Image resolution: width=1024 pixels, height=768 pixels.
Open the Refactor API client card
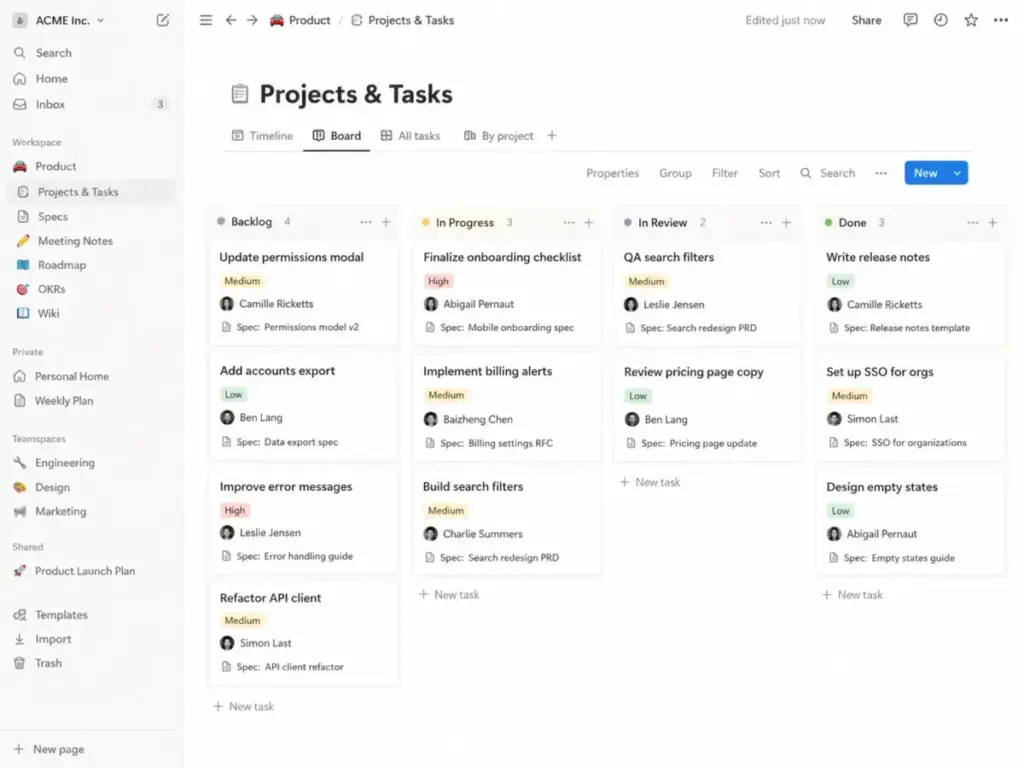click(304, 633)
